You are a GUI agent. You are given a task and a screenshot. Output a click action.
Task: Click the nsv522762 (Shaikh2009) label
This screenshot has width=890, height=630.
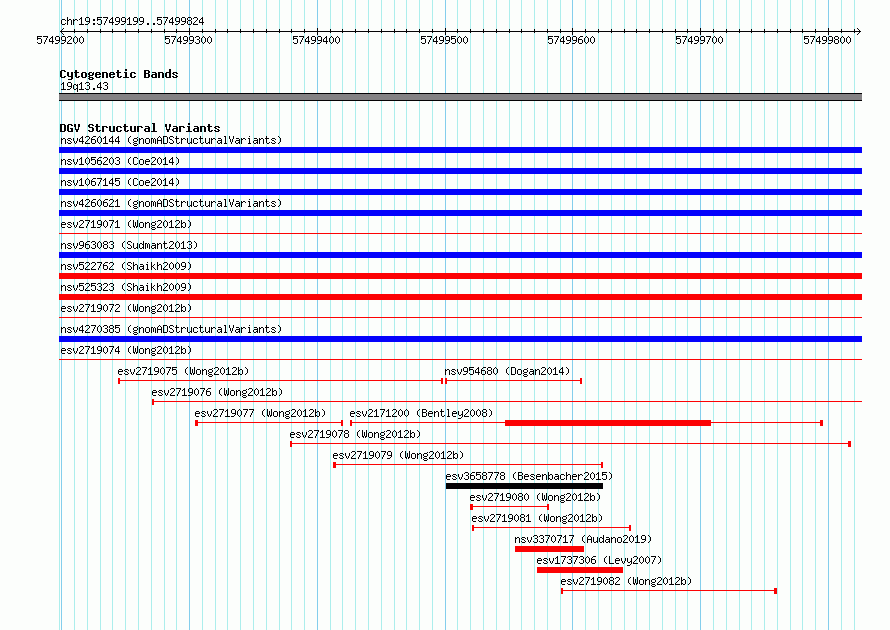[x=126, y=266]
